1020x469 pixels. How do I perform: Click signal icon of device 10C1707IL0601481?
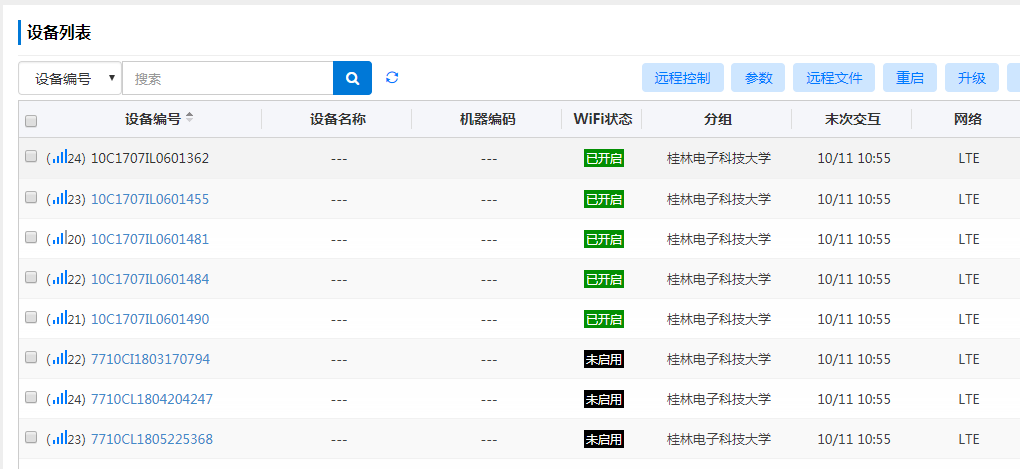(x=59, y=238)
